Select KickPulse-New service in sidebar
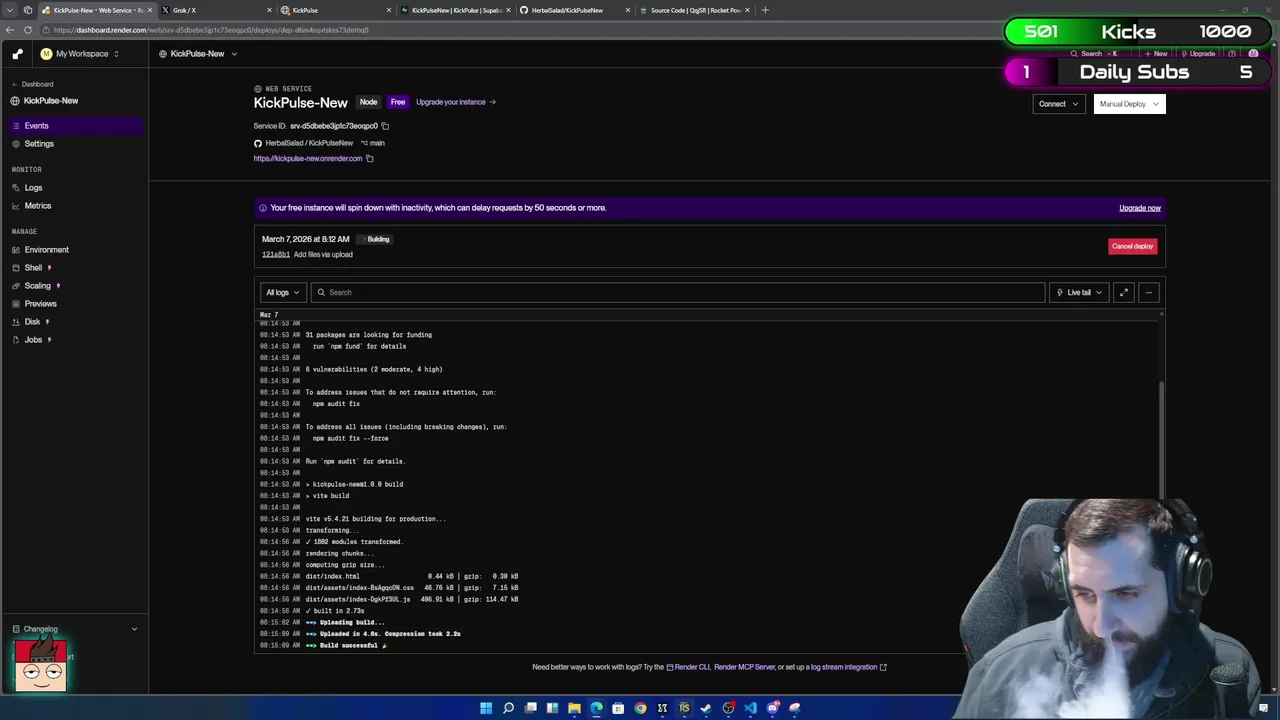Screen dimensions: 1280x720 pos(45,101)
